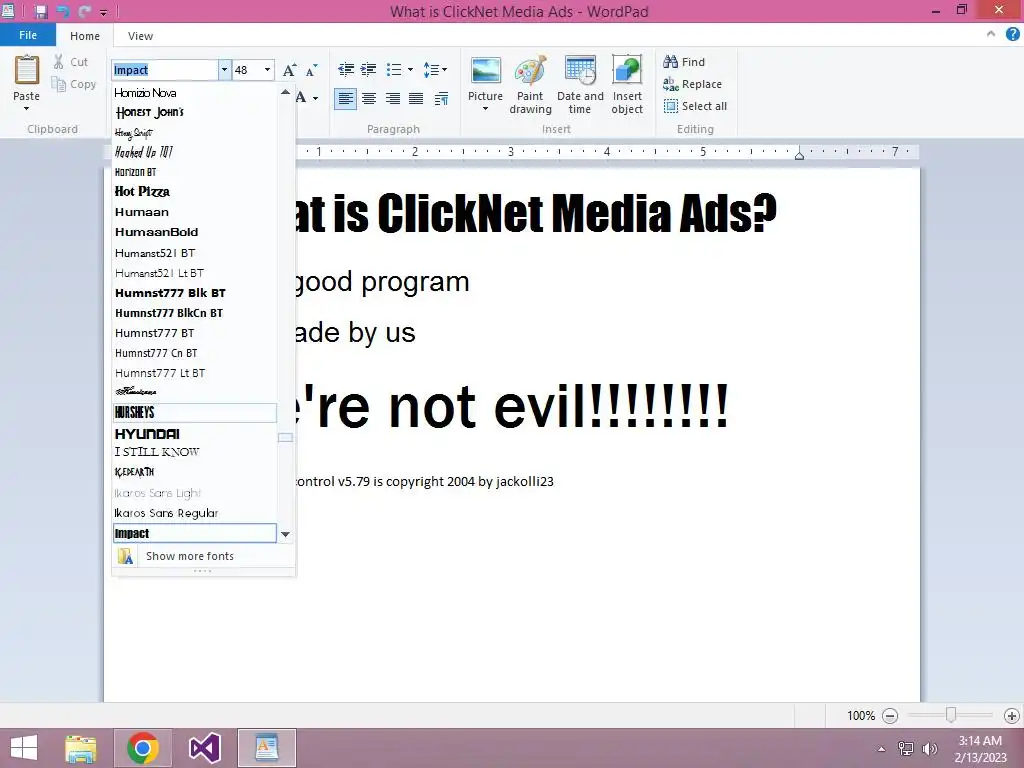Image resolution: width=1024 pixels, height=768 pixels.
Task: Redo the last undone action
Action: [85, 11]
